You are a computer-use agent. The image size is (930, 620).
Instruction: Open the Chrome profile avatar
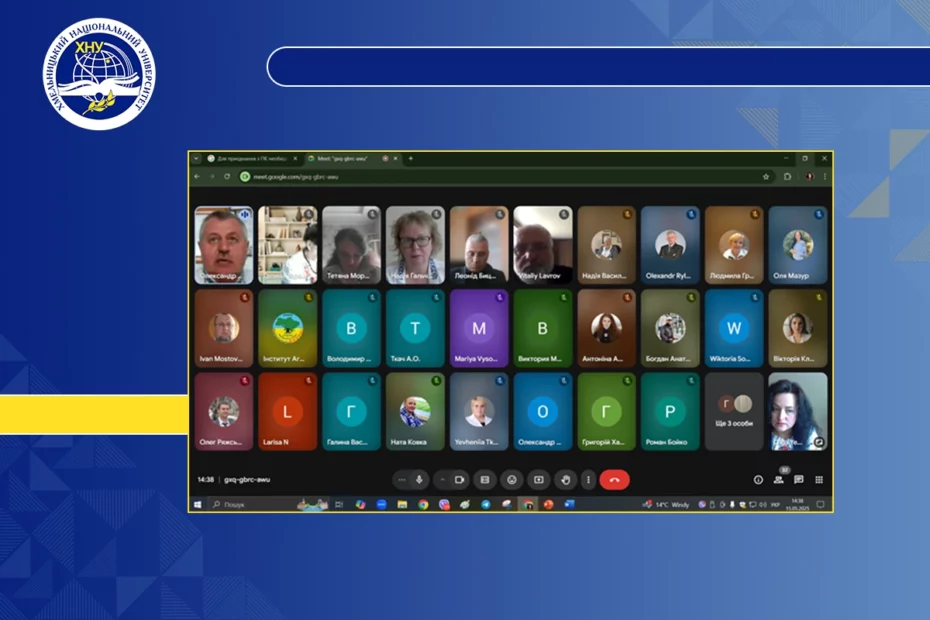pos(810,176)
